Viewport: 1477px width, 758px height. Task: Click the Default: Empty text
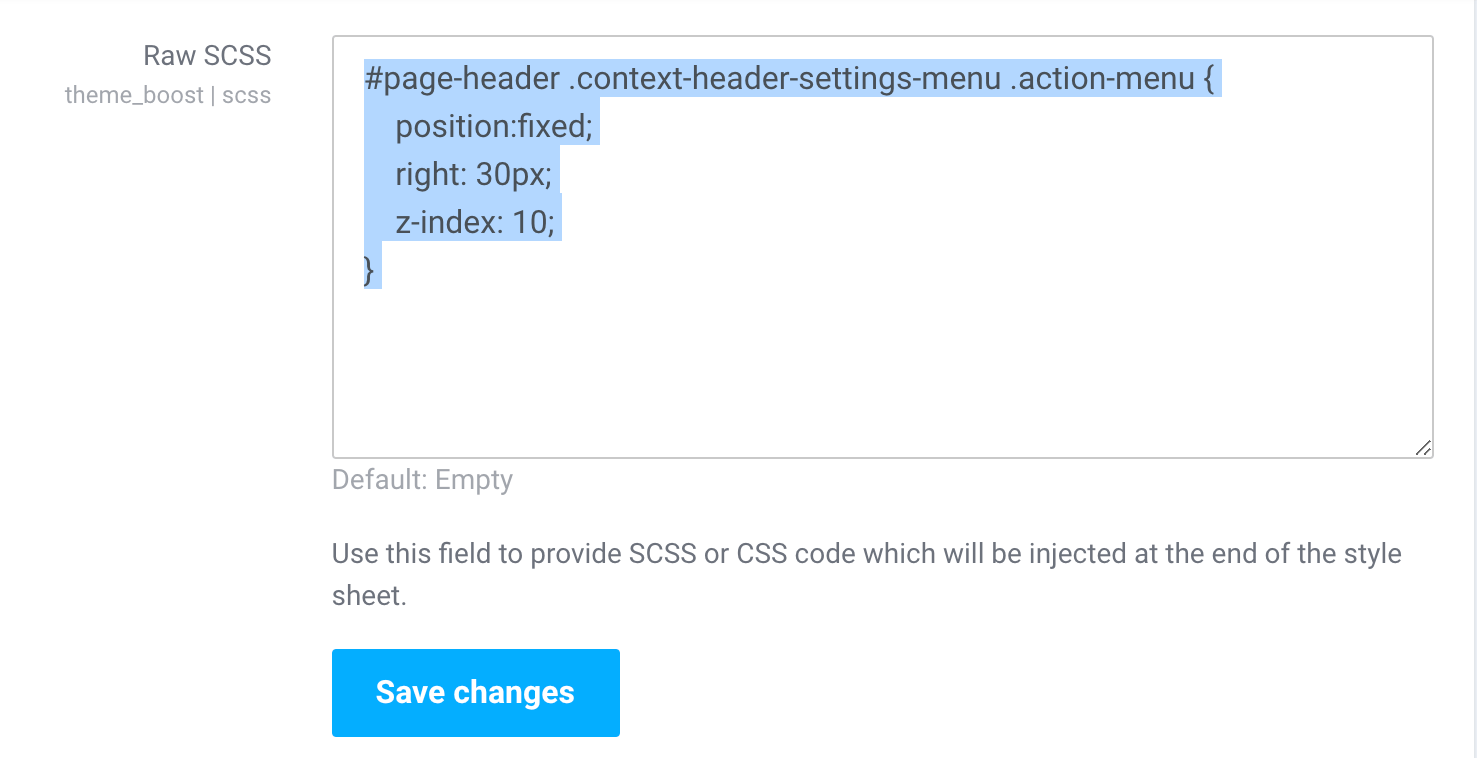[x=422, y=480]
